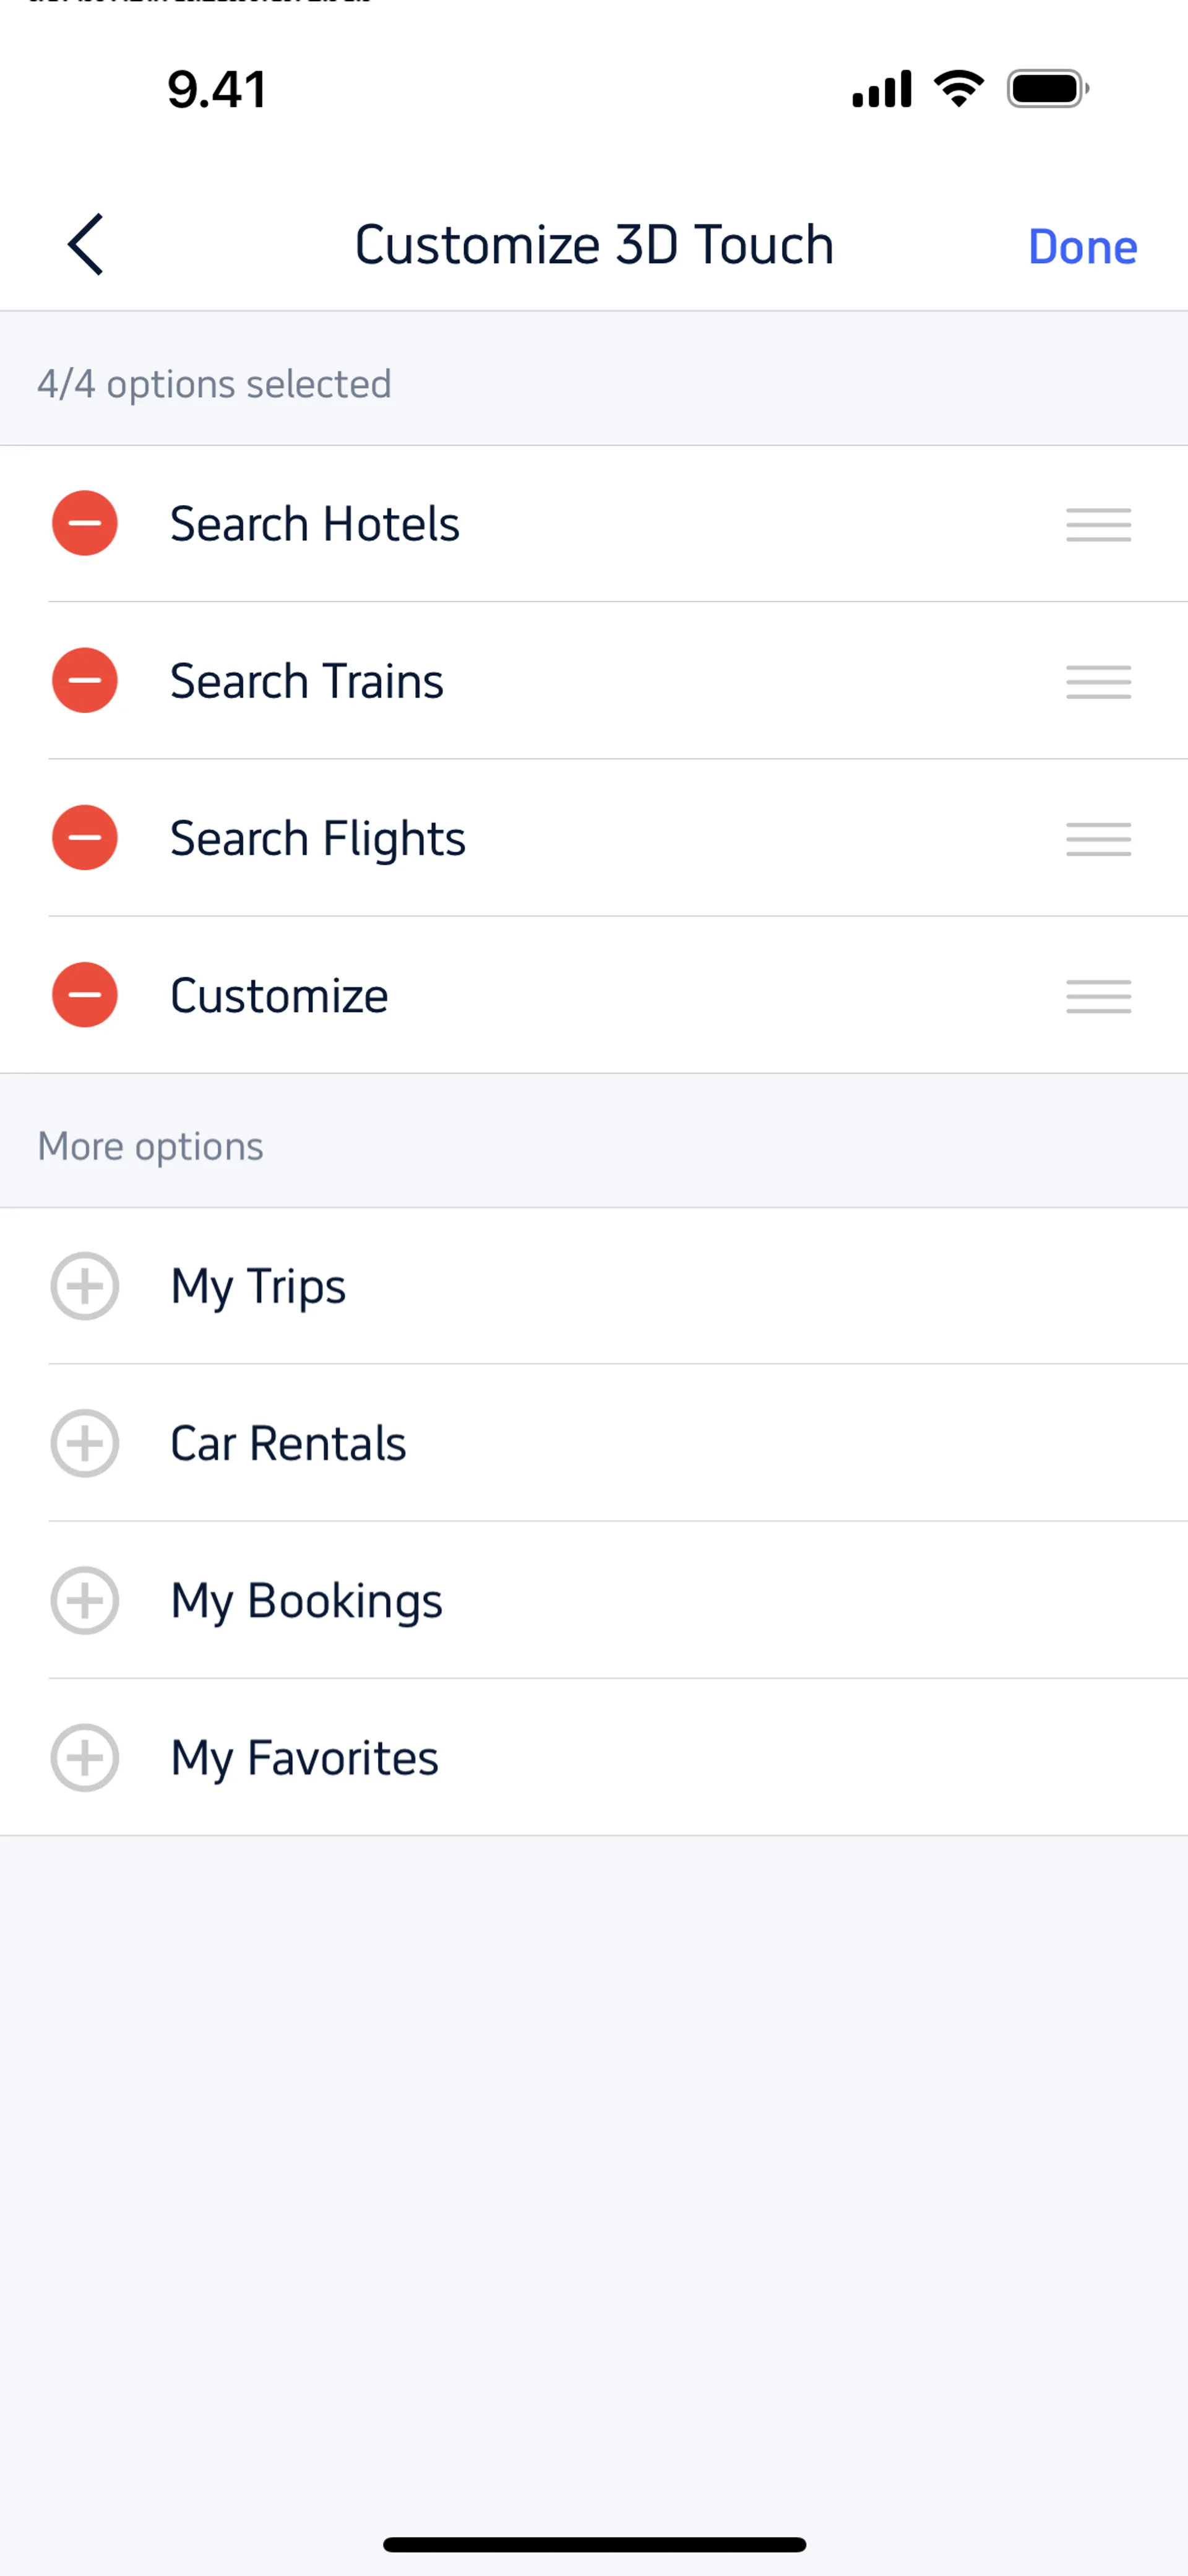Tap the back arrow icon

click(86, 245)
